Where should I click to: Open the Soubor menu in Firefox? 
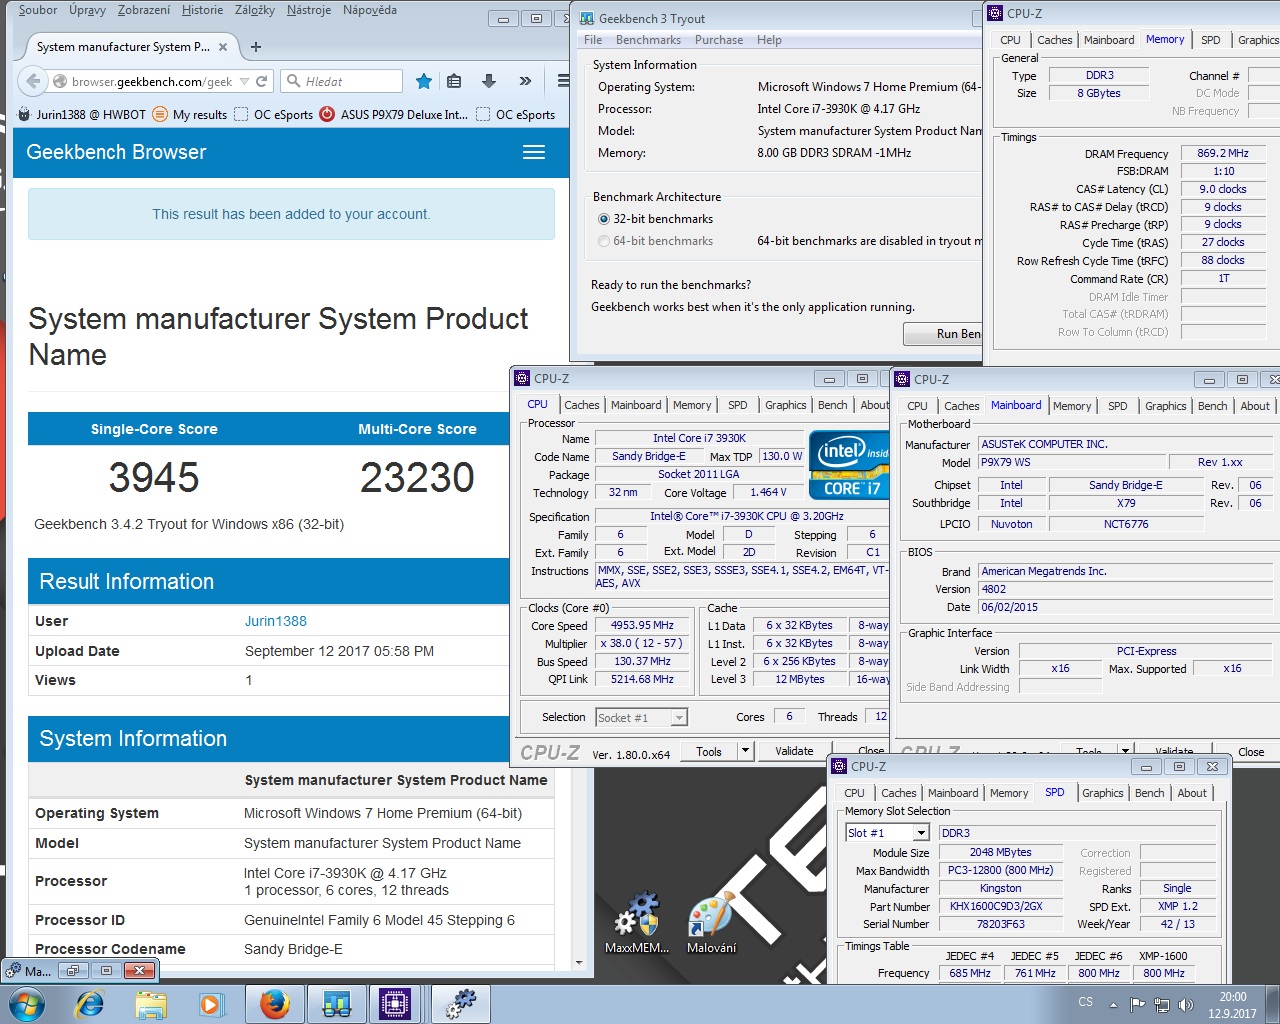pyautogui.click(x=38, y=10)
